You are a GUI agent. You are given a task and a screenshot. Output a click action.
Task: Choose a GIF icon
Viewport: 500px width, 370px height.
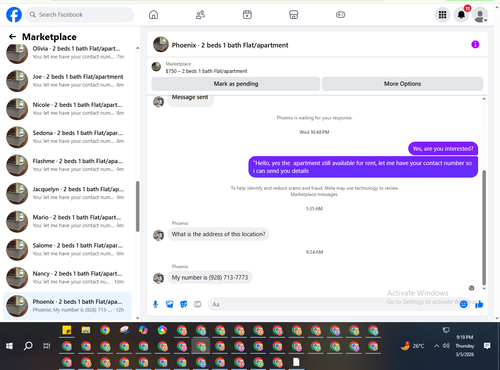[x=198, y=304]
